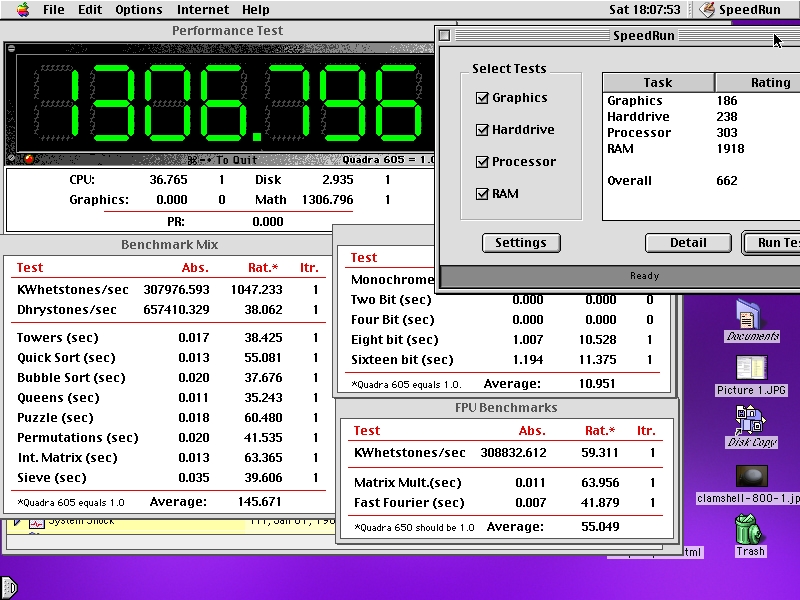Click the Math value 1306.796
The height and width of the screenshot is (600, 800).
click(327, 199)
